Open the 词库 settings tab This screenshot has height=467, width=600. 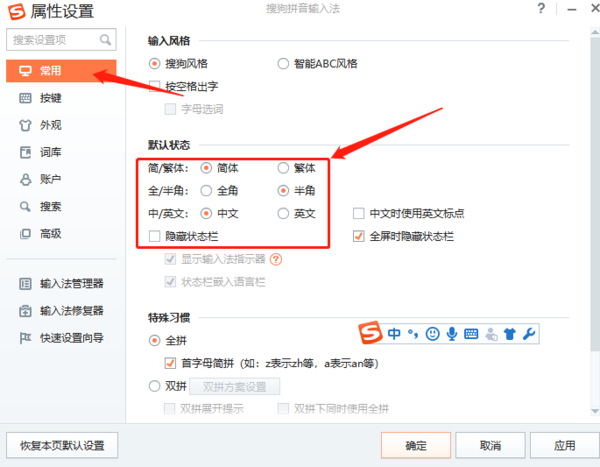click(x=61, y=152)
